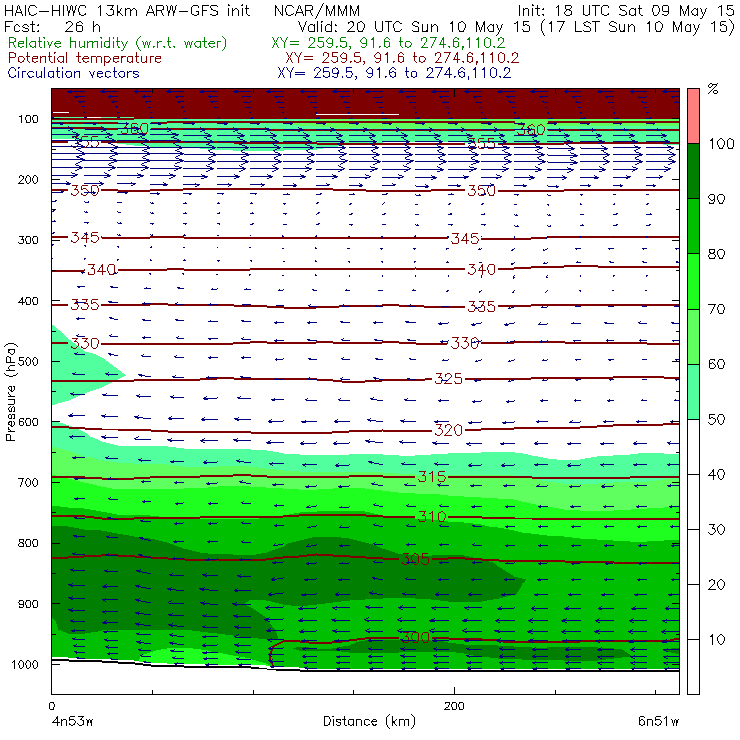Image resolution: width=740 pixels, height=740 pixels.
Task: Click the '320' potential temperature contour label
Action: click(x=448, y=430)
